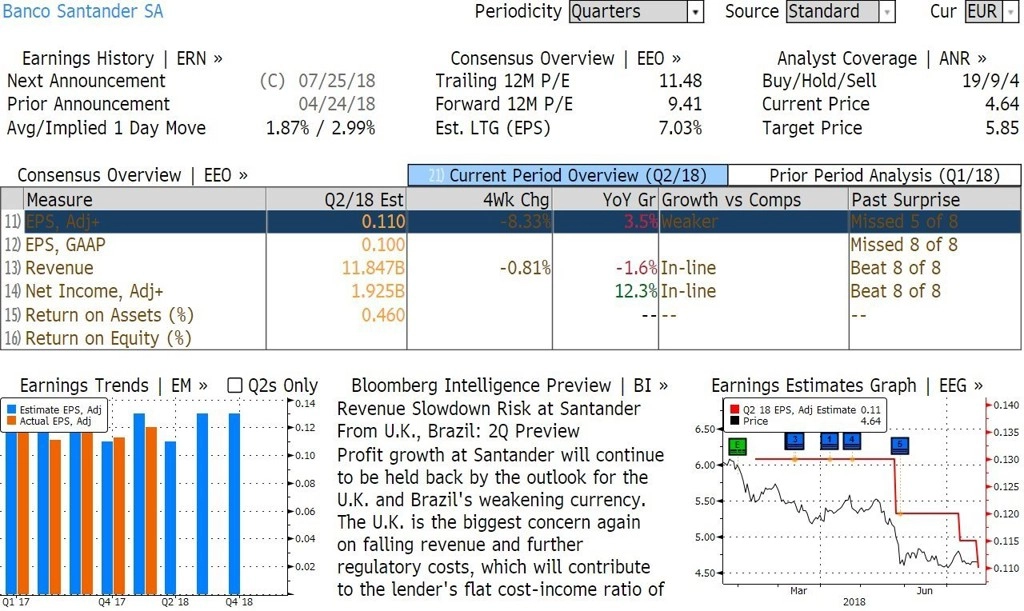The height and width of the screenshot is (611, 1024).
Task: Select the Revenue measure row
Action: 511,268
